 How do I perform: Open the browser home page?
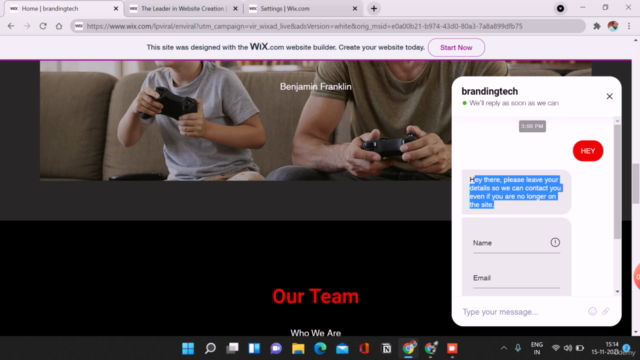pyautogui.click(x=59, y=26)
